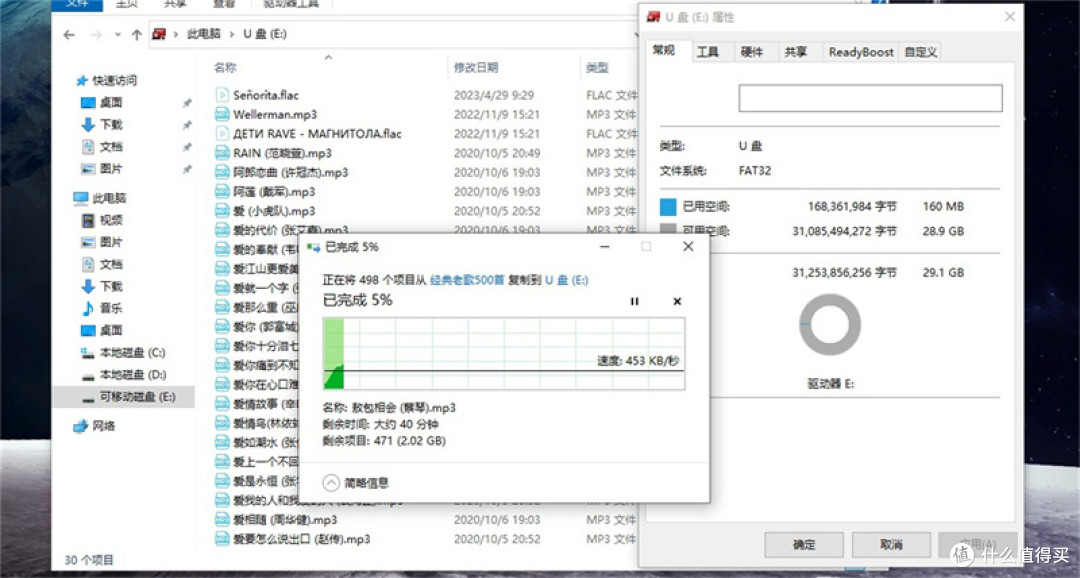Click the music note icon beside 音乐
The width and height of the screenshot is (1080, 578).
[88, 308]
